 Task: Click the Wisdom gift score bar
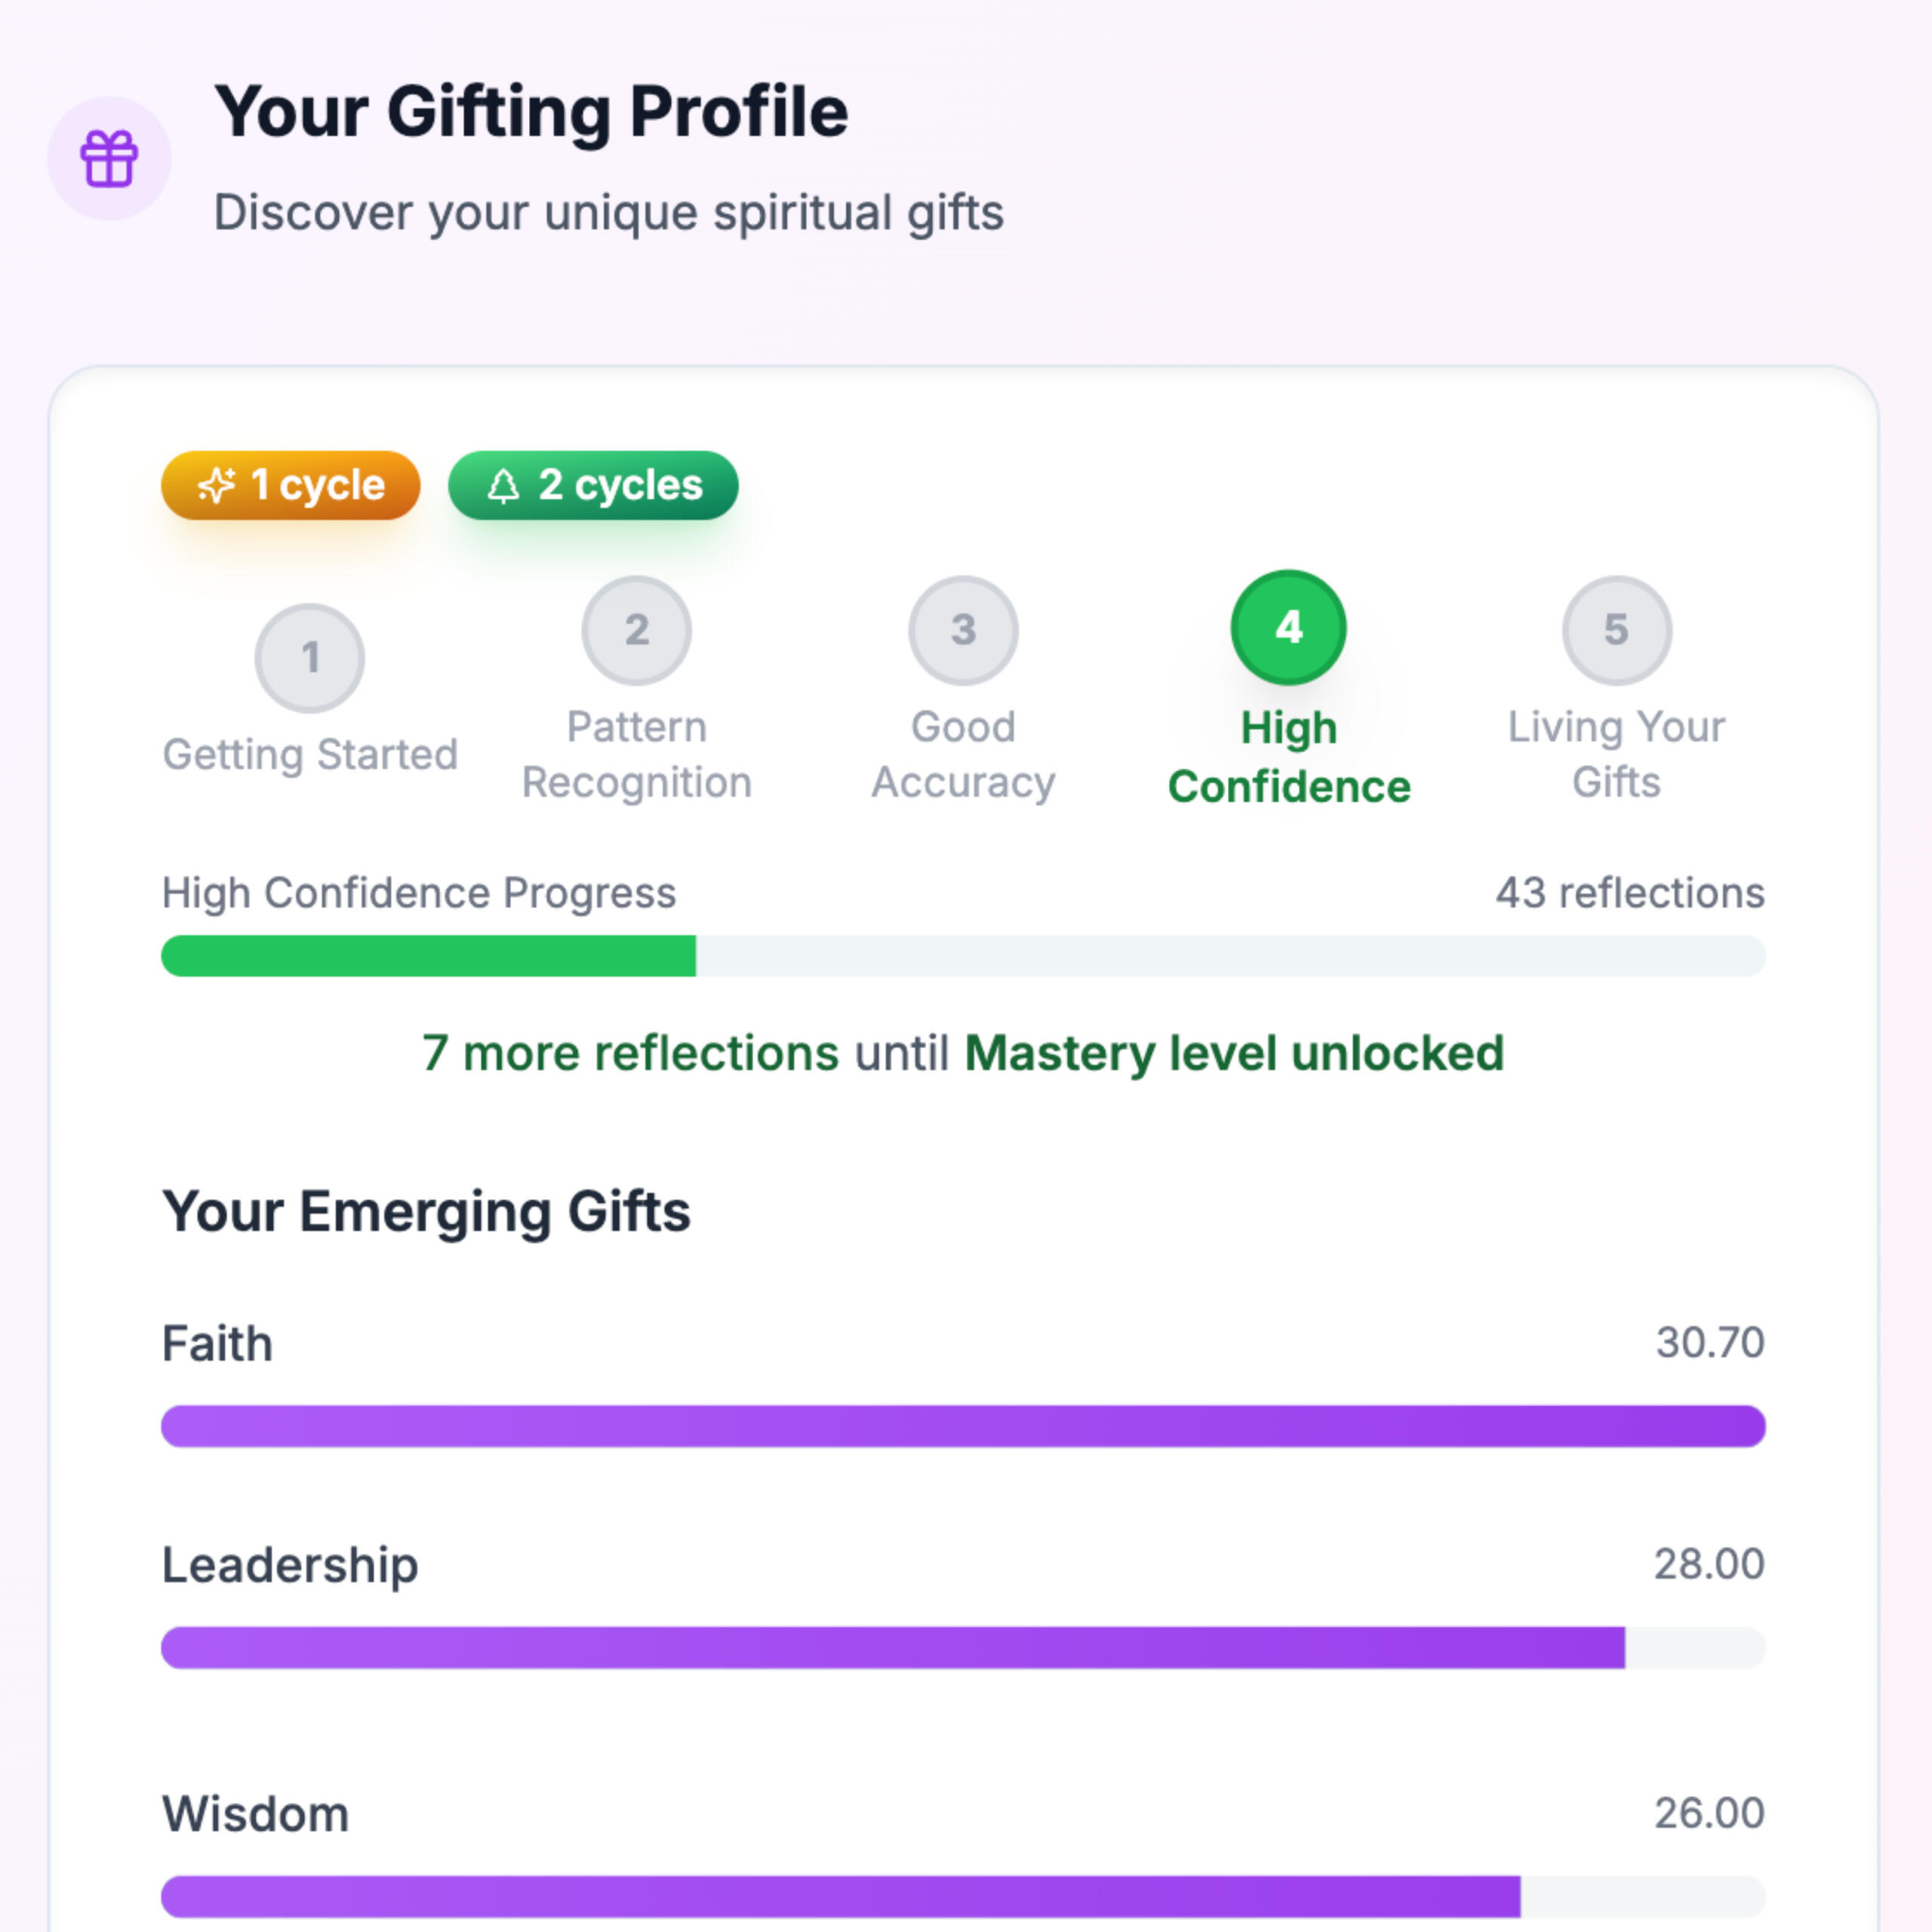[840, 1897]
